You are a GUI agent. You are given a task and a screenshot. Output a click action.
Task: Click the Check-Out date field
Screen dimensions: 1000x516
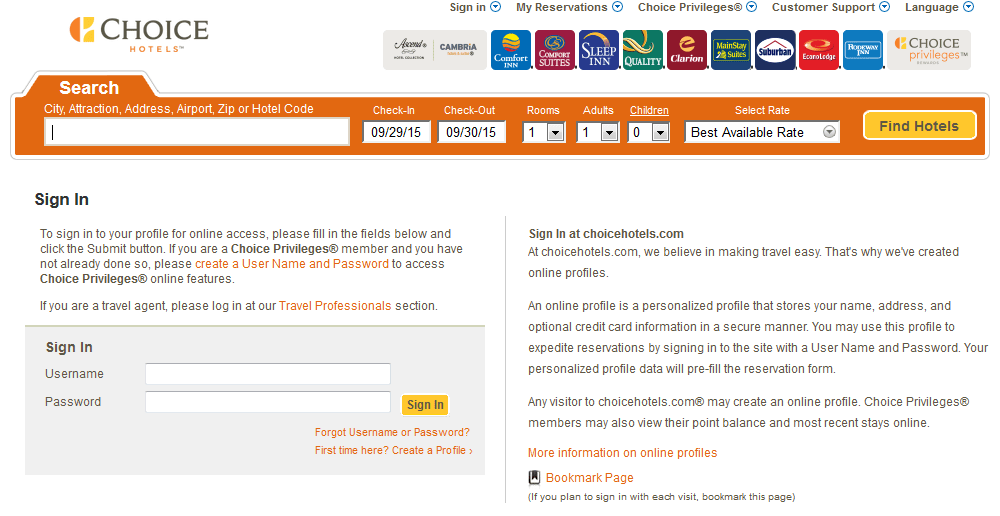pos(471,132)
